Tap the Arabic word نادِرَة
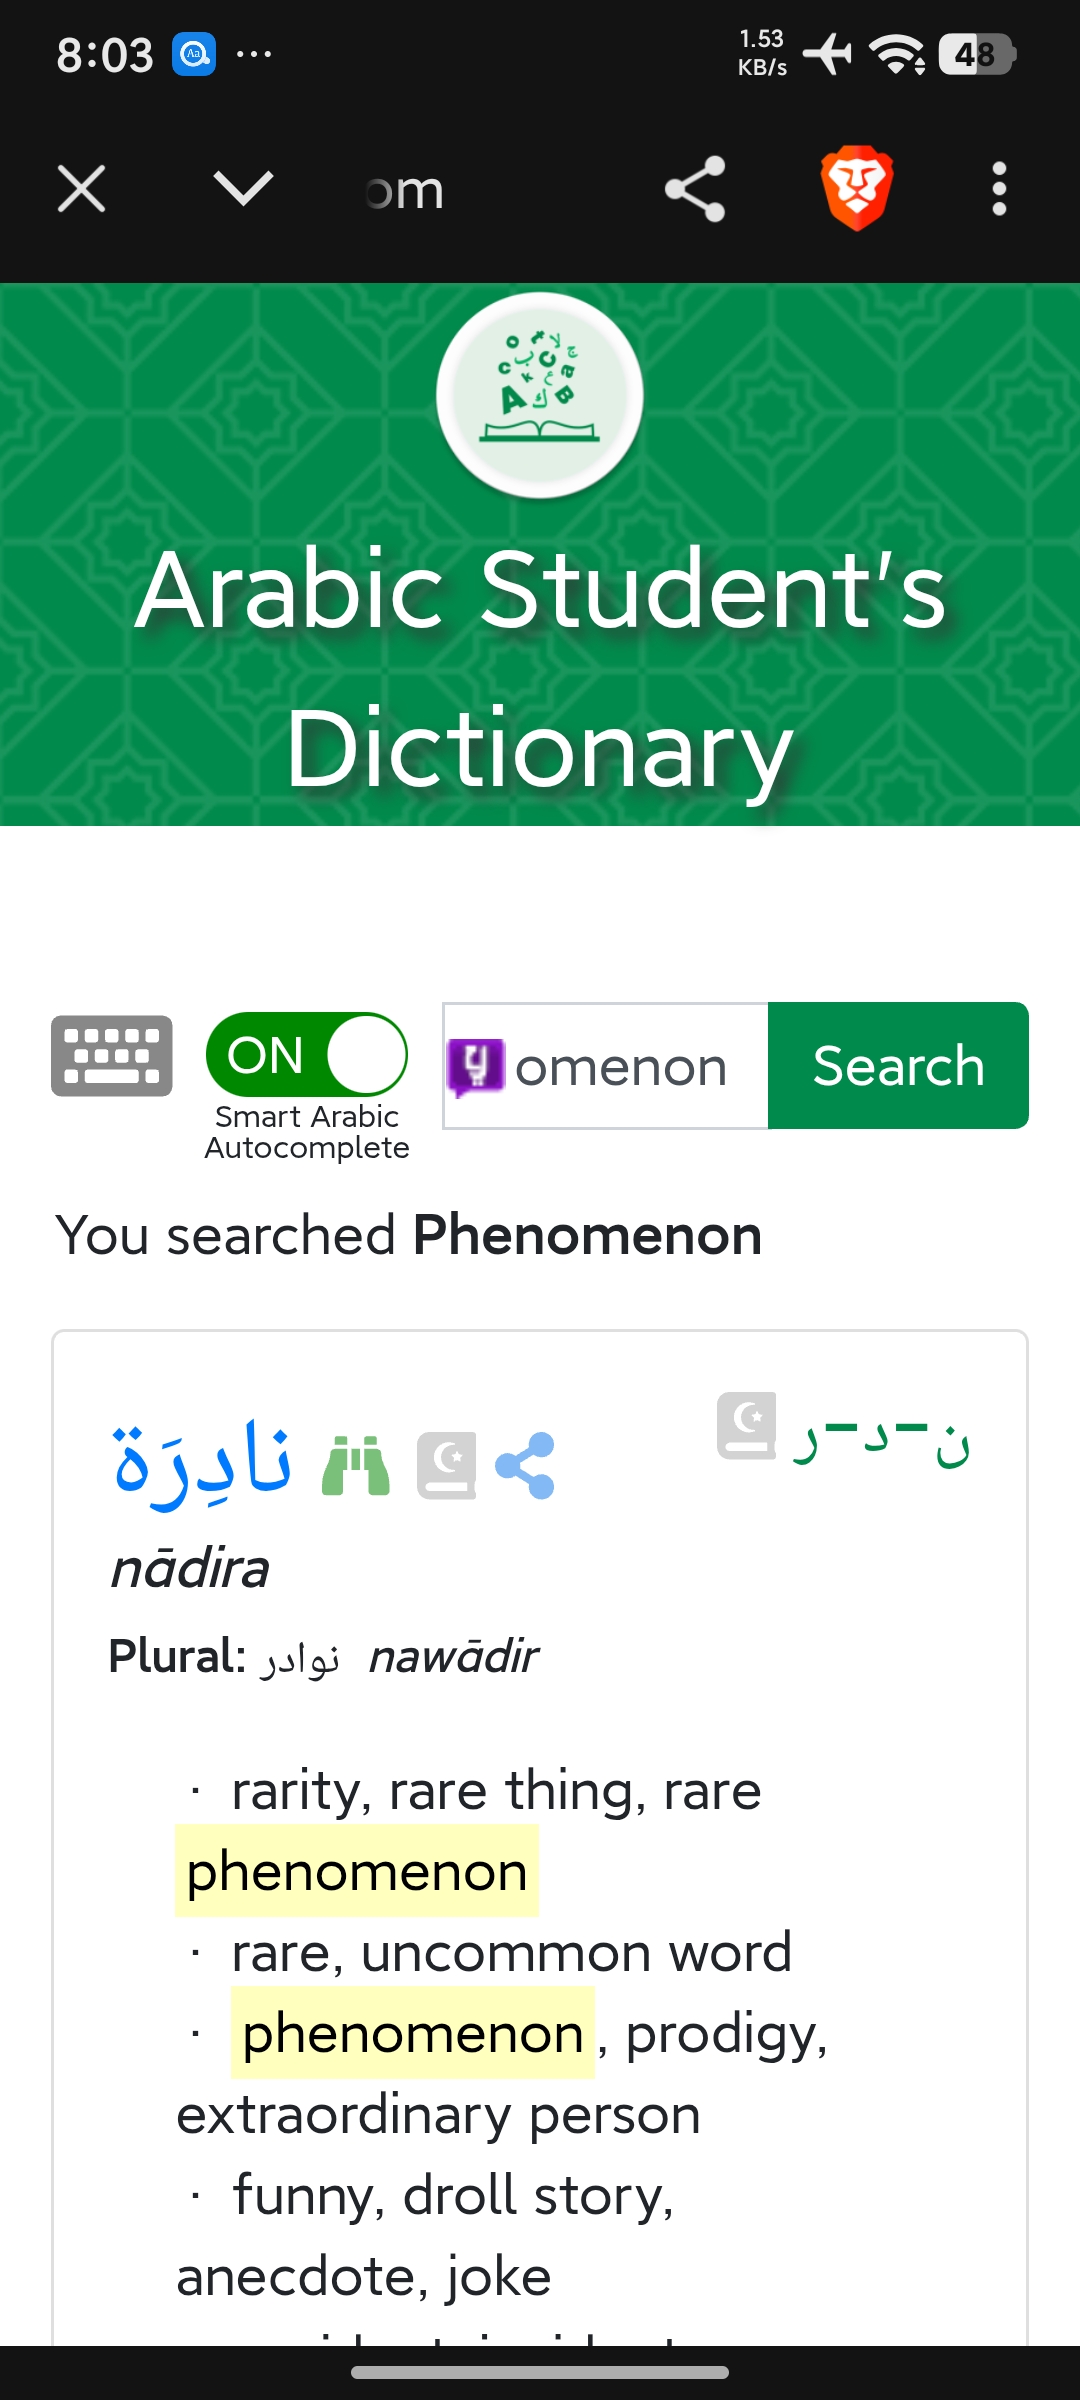Viewport: 1080px width, 2400px height. (203, 1463)
